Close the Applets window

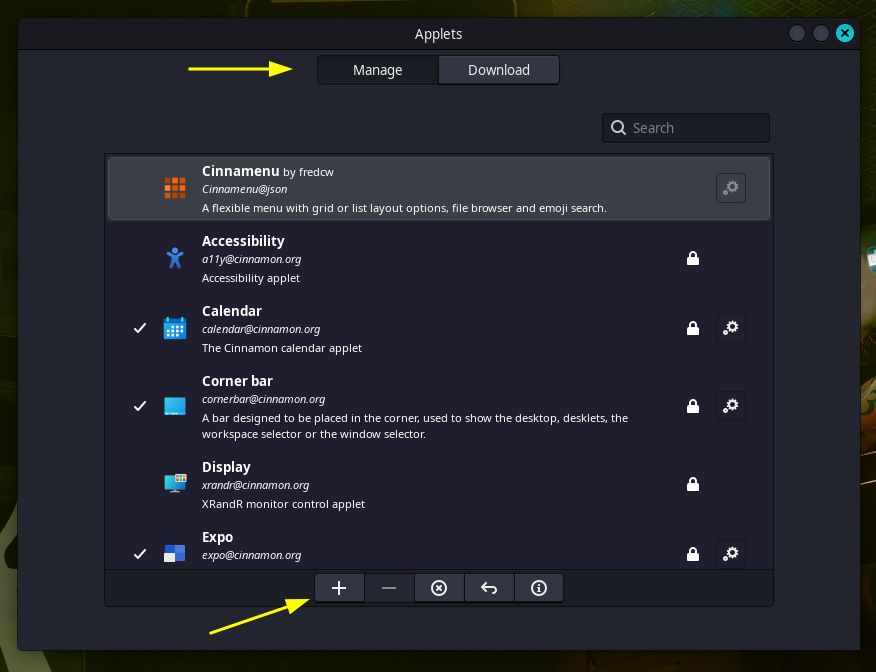[x=845, y=33]
